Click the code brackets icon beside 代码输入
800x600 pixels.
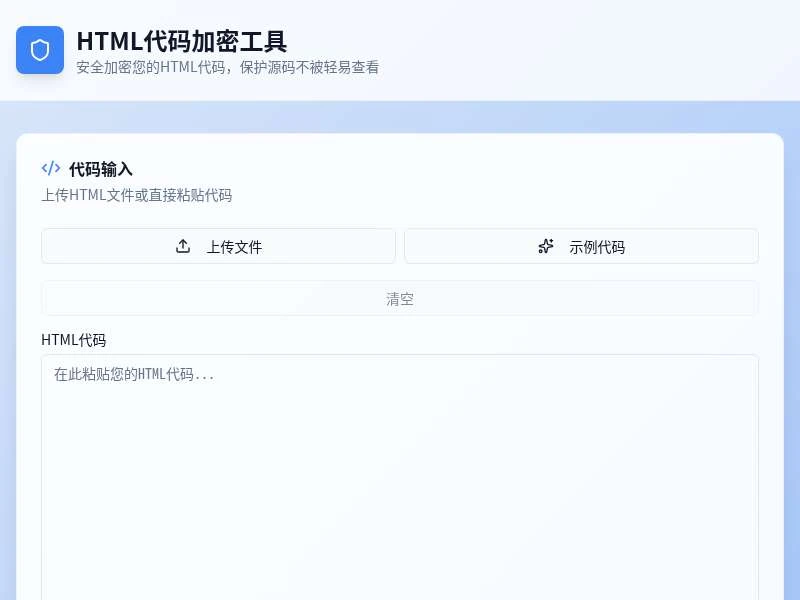[x=51, y=168]
